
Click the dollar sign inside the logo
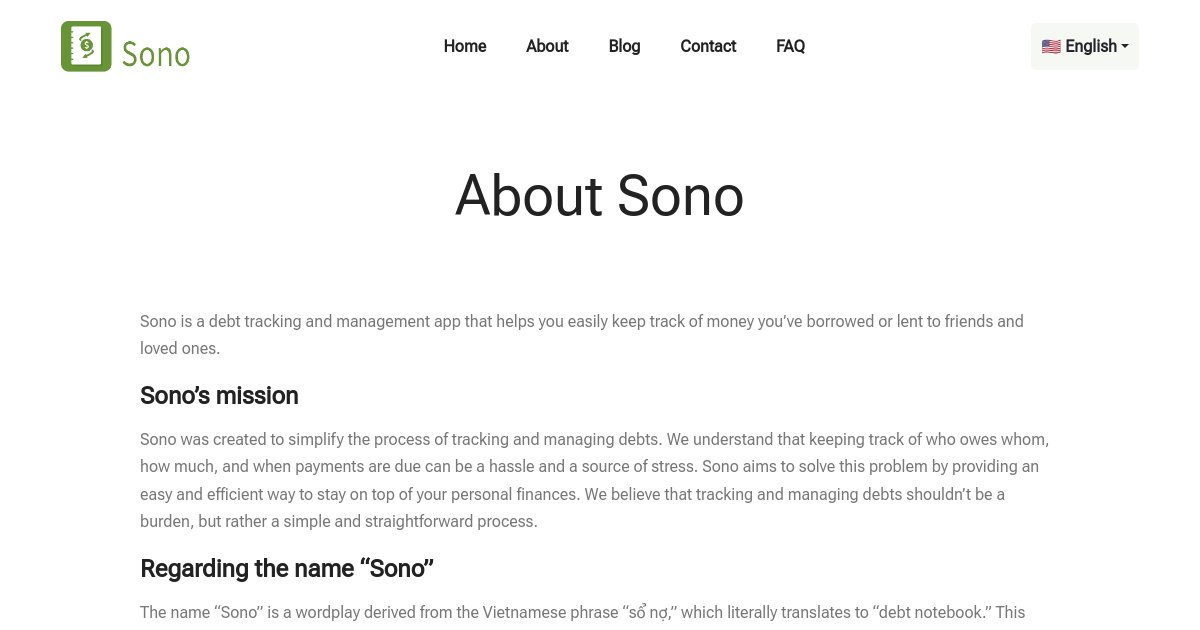(85, 47)
